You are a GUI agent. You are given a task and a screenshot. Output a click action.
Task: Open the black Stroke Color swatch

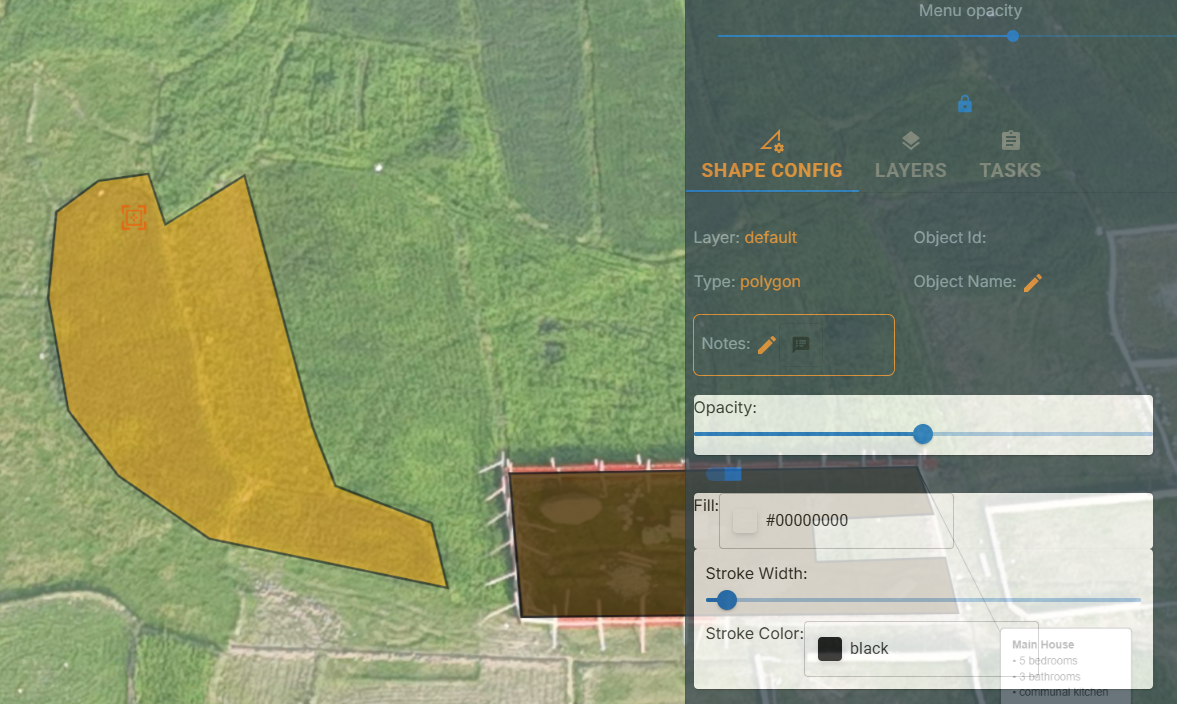click(x=830, y=649)
